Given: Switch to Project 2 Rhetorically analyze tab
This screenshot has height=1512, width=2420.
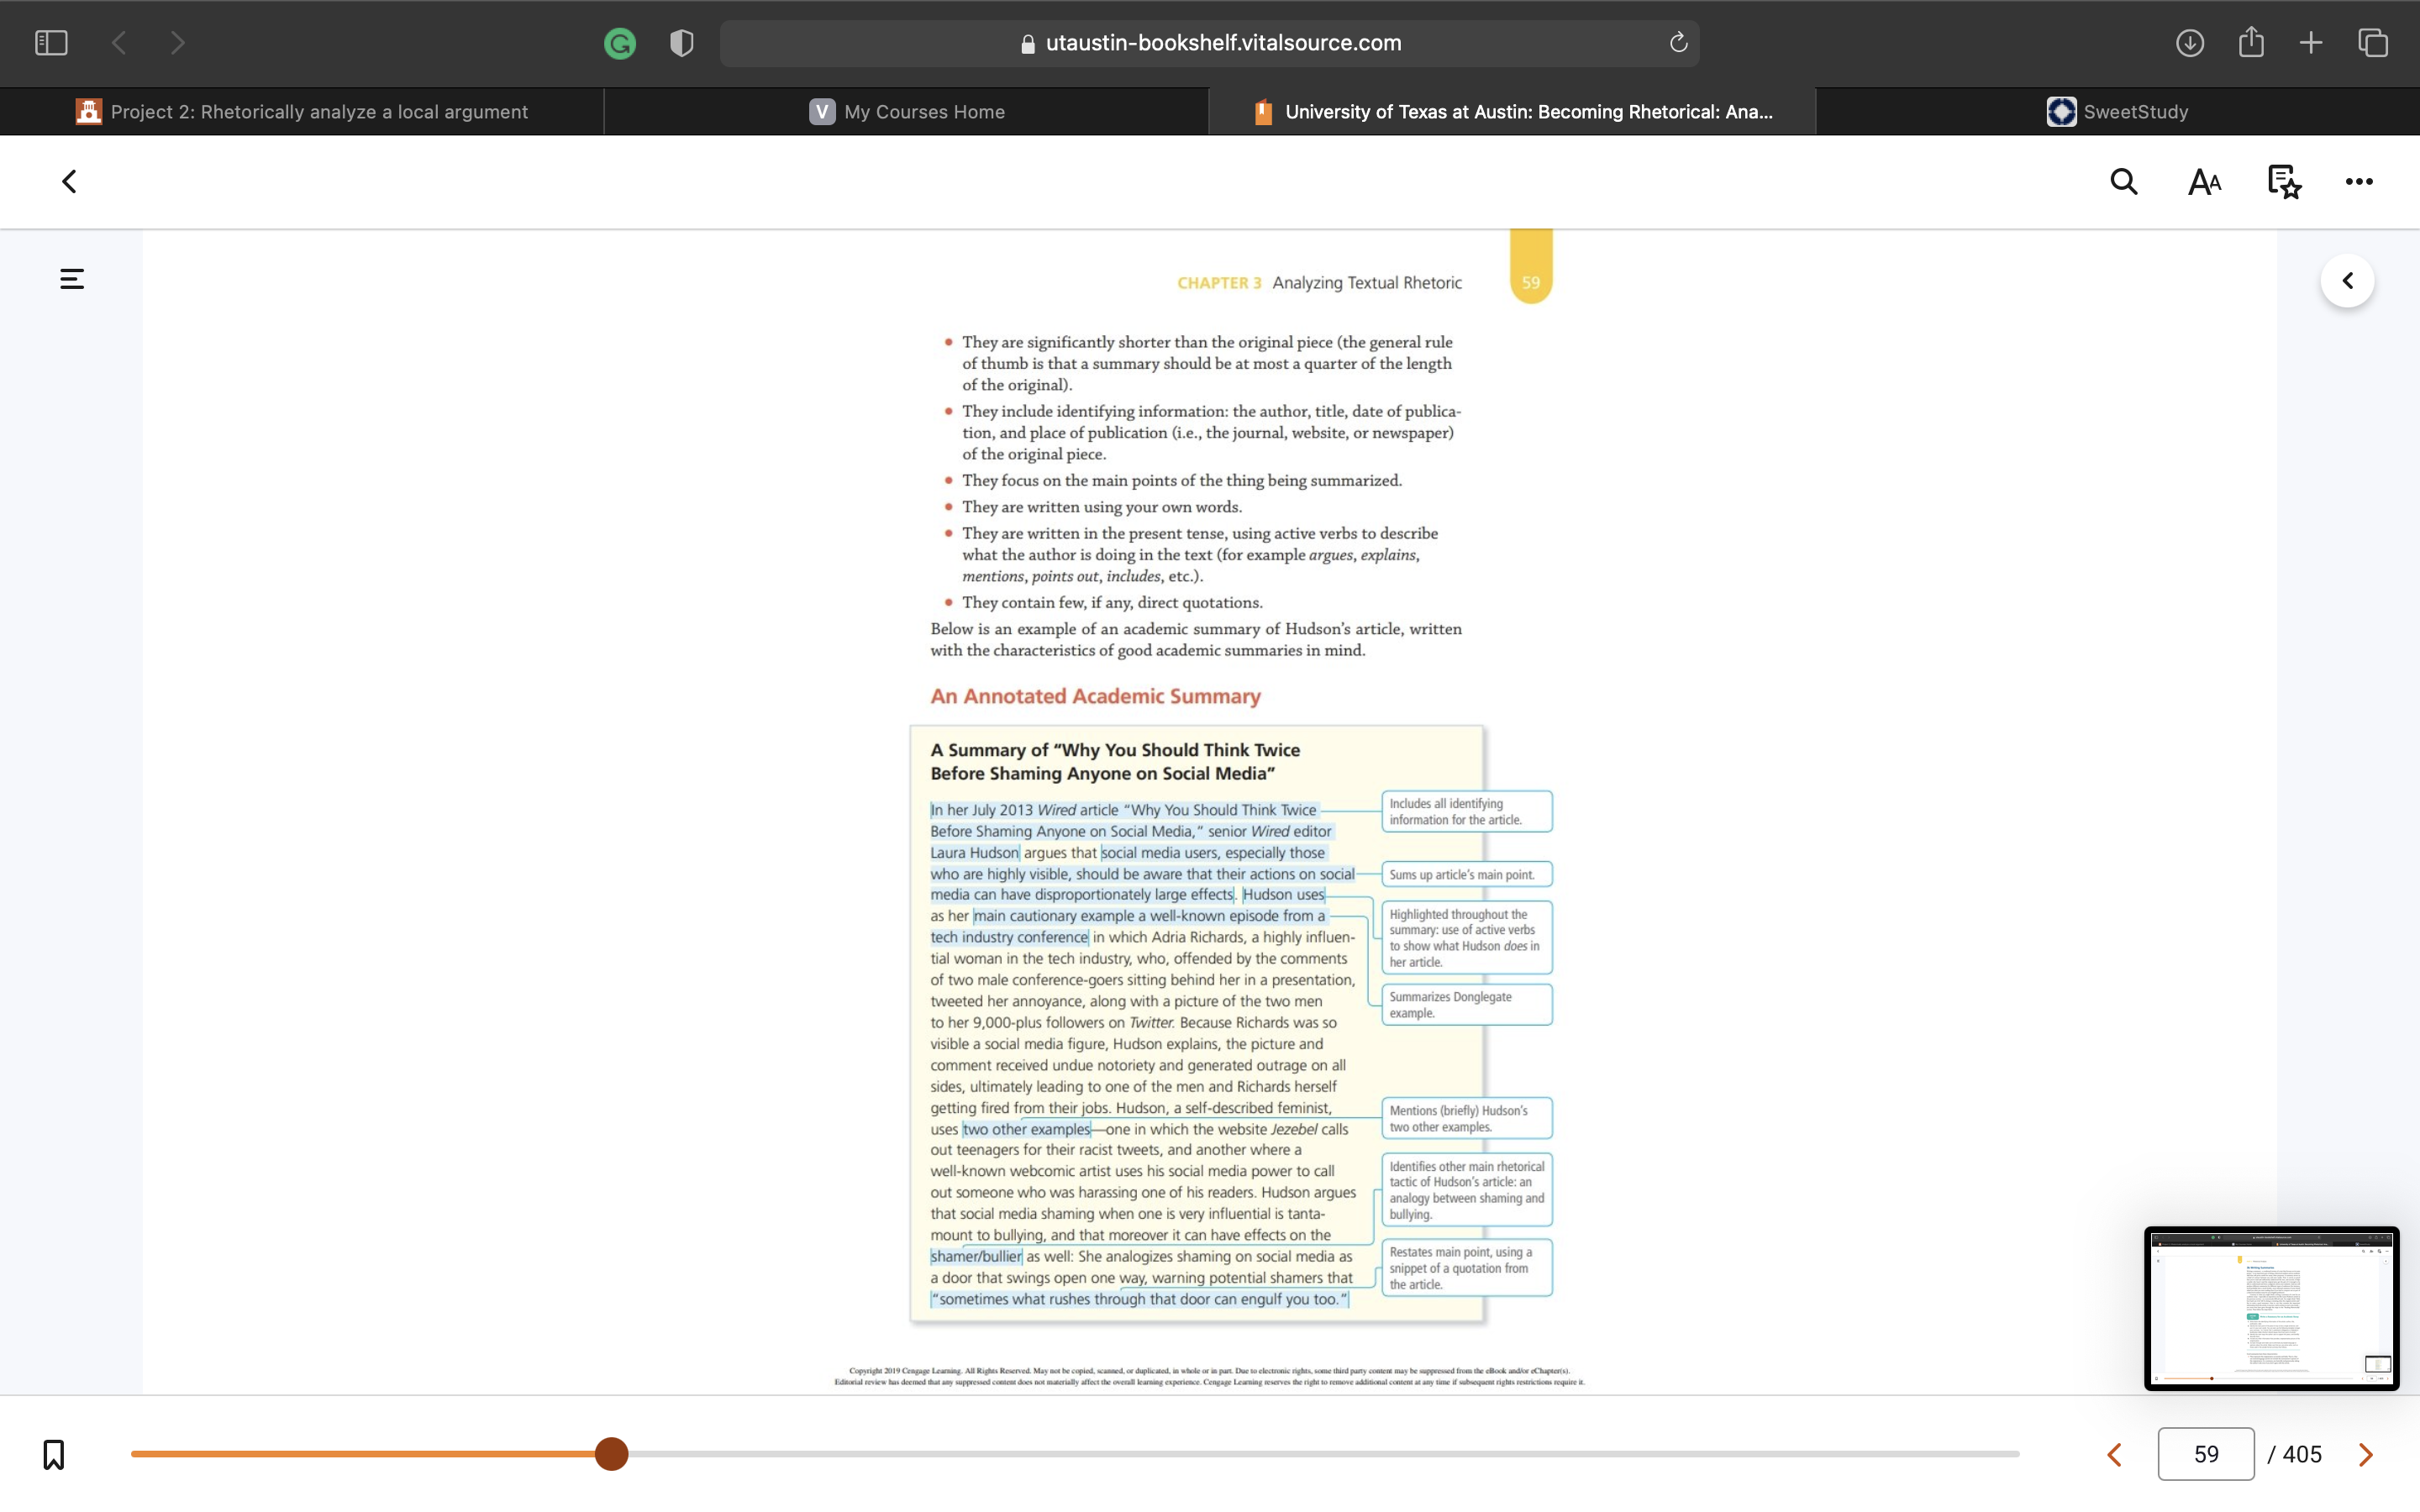Looking at the screenshot, I should point(302,112).
